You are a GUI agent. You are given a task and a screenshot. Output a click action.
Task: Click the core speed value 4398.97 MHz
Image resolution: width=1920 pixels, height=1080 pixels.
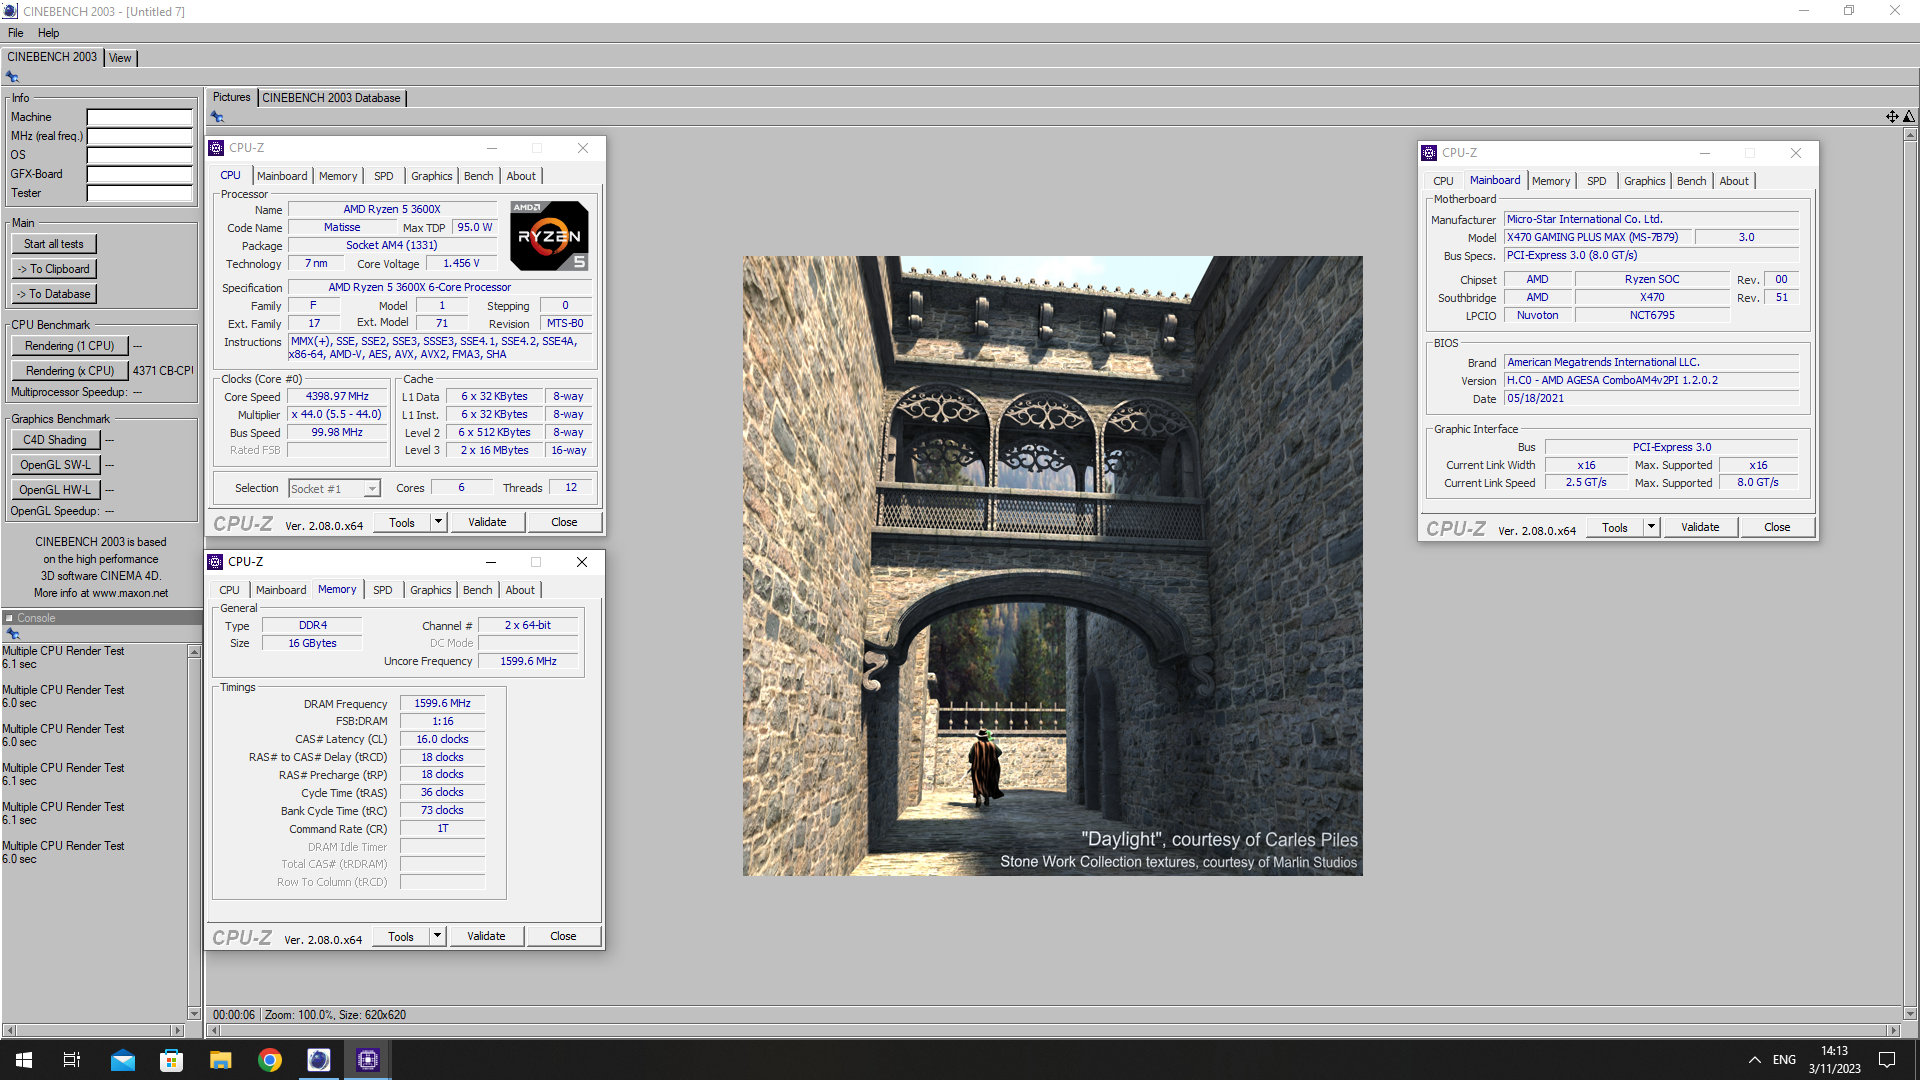(337, 397)
